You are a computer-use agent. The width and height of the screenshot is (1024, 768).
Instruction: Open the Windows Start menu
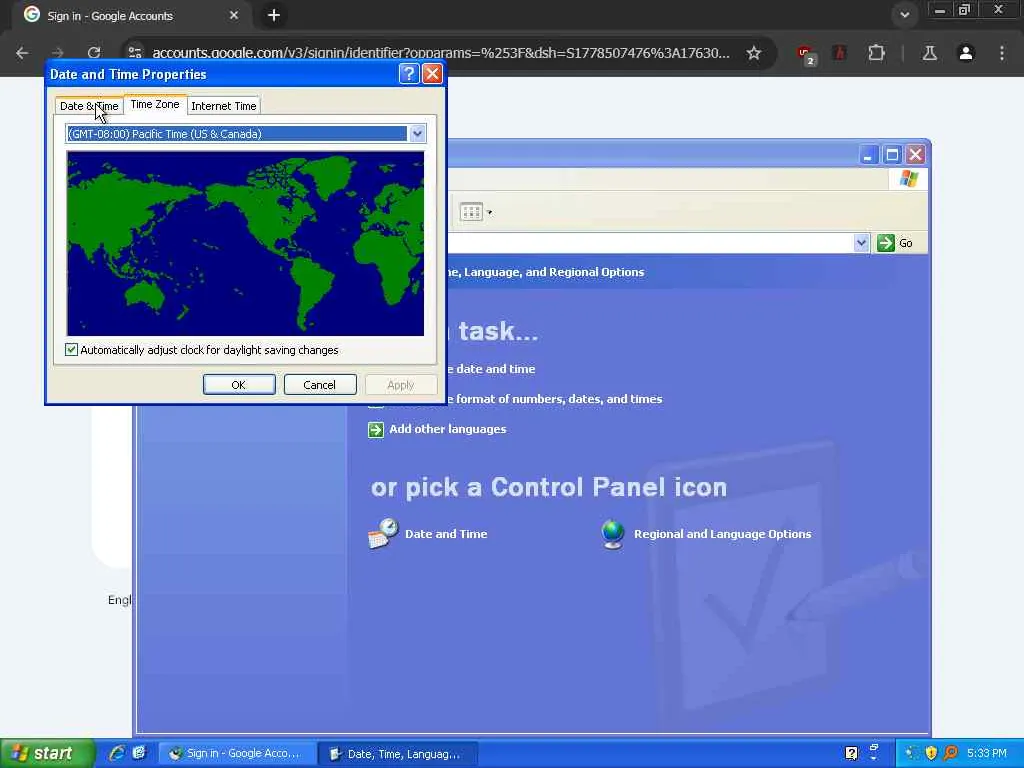(x=47, y=754)
